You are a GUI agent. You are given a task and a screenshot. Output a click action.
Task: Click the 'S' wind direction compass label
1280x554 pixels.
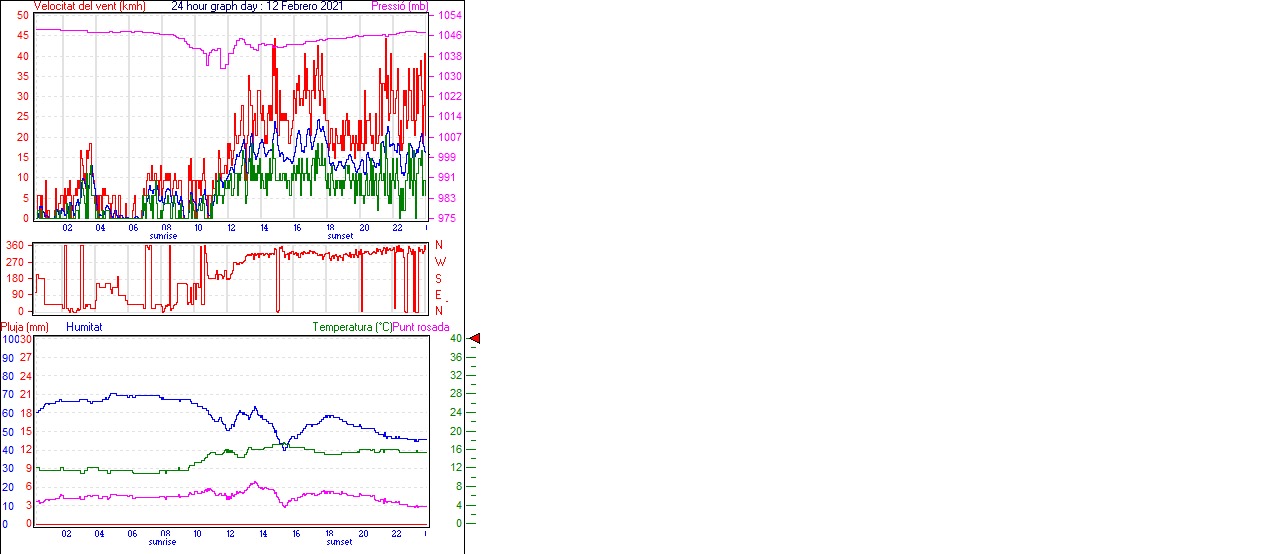click(x=439, y=278)
